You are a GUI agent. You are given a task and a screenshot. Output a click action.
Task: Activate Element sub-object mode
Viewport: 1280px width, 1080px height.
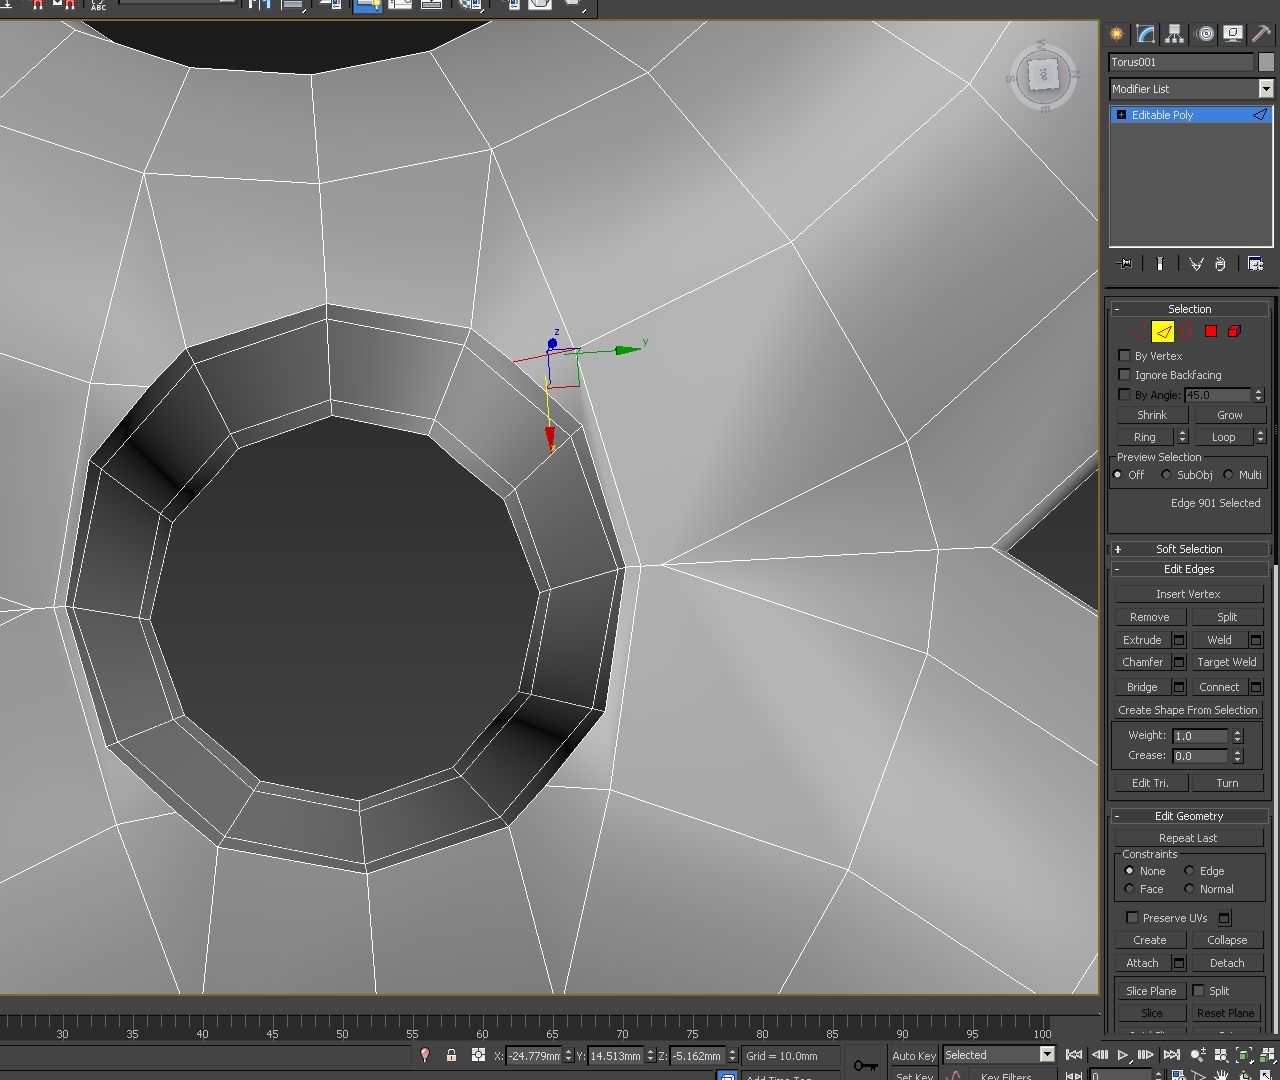(x=1234, y=331)
